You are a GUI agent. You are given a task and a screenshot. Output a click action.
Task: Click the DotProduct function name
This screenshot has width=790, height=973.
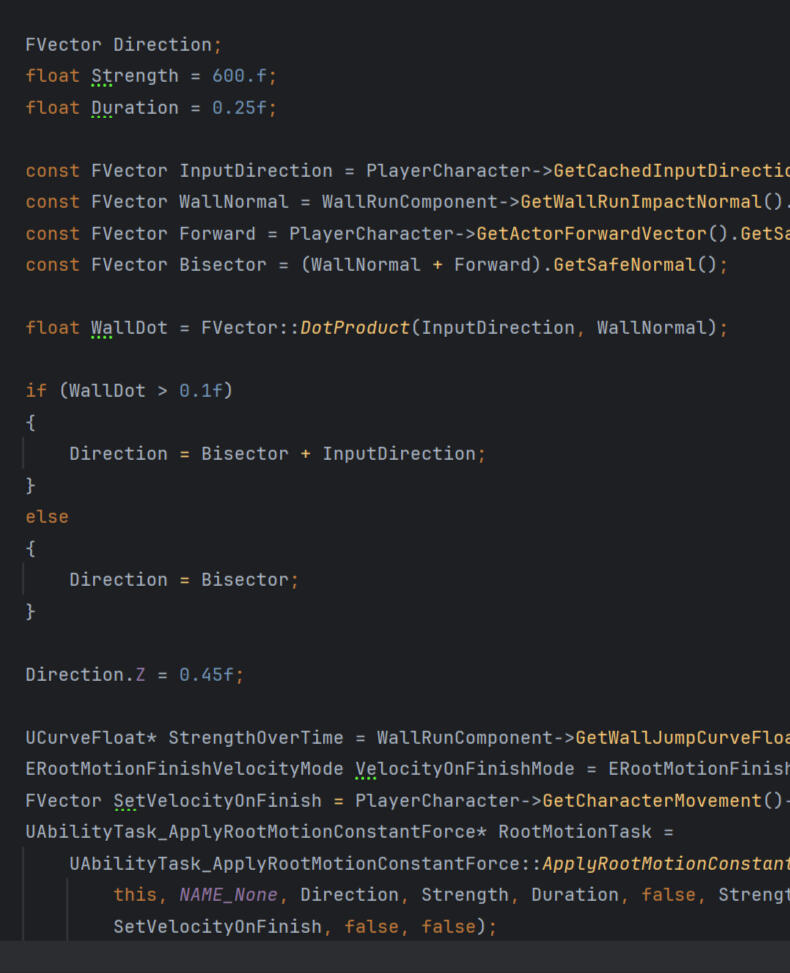pos(355,328)
